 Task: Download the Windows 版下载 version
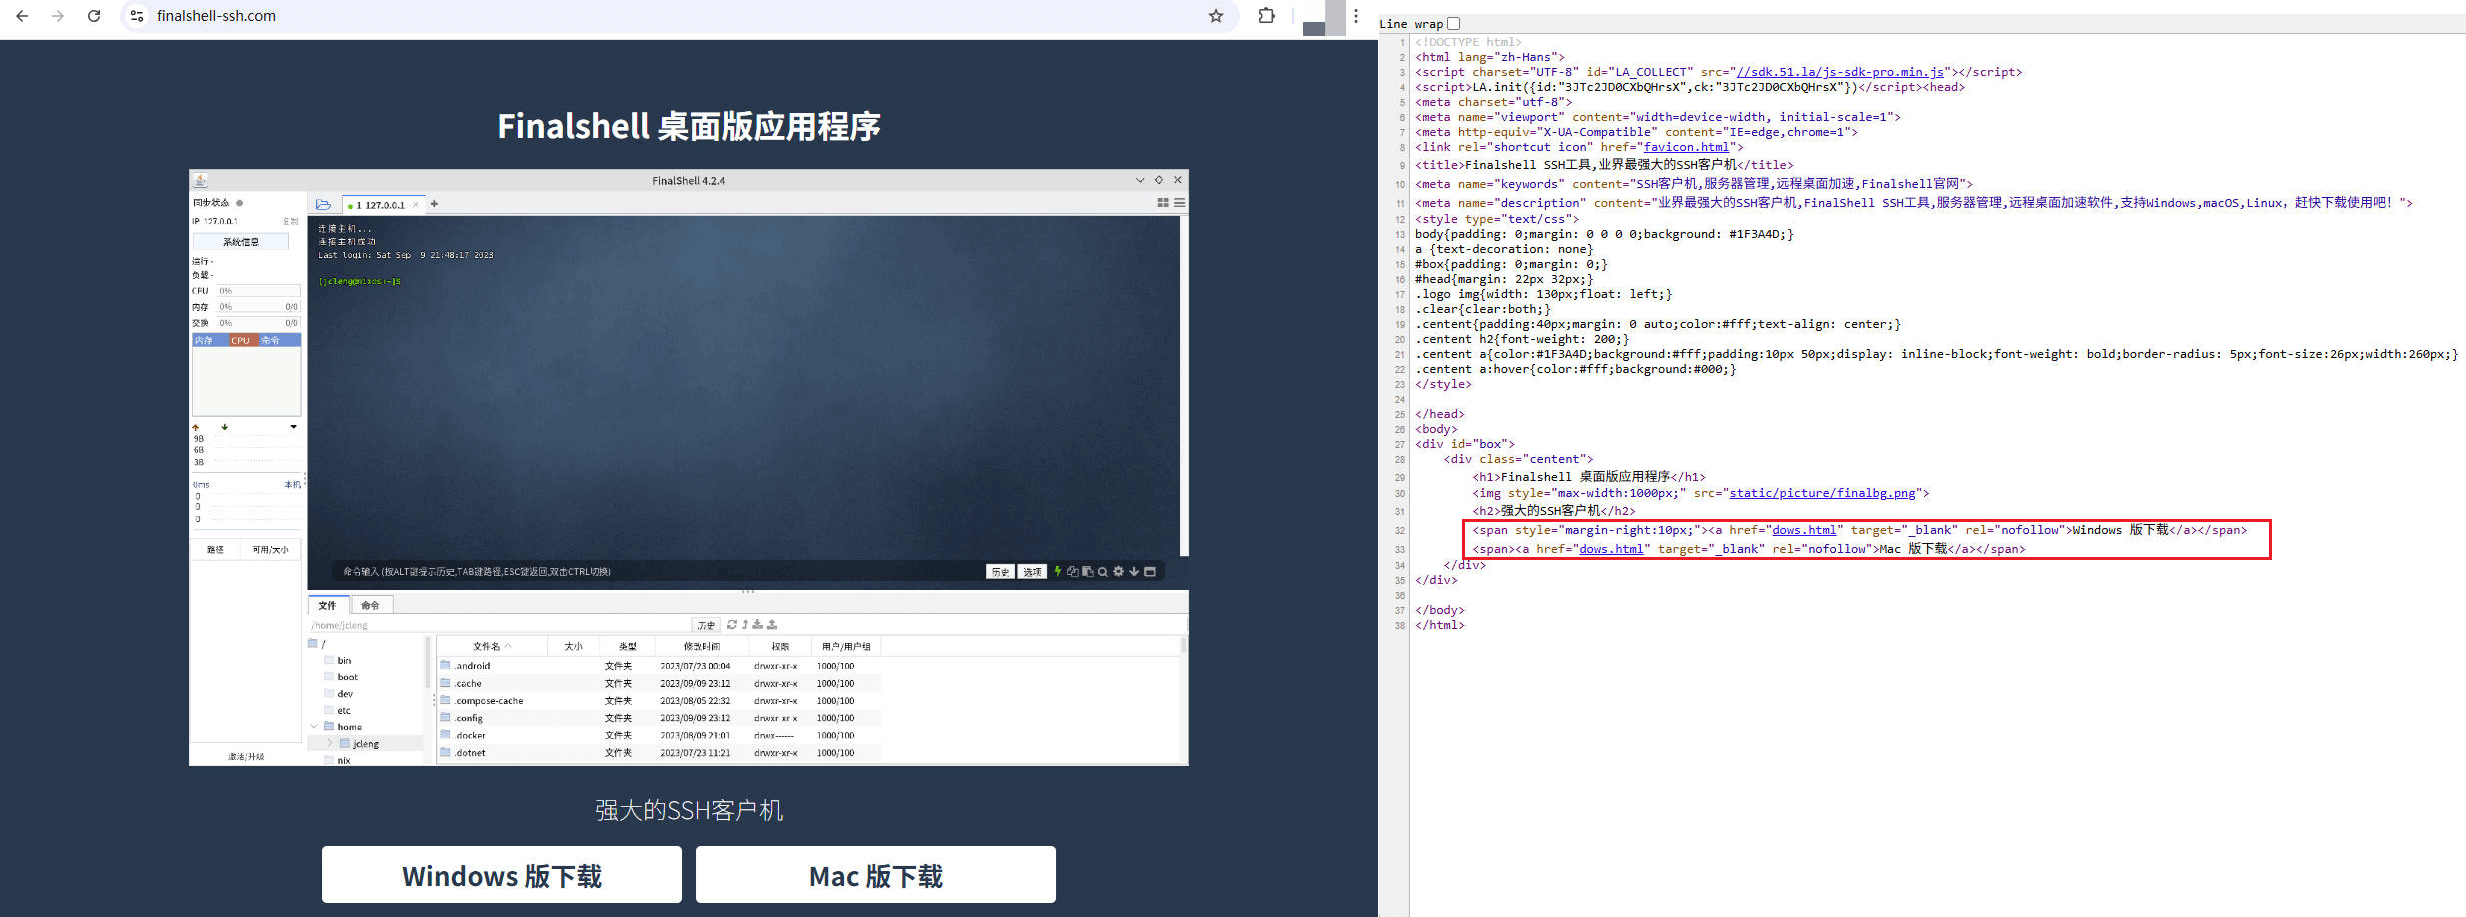(502, 875)
